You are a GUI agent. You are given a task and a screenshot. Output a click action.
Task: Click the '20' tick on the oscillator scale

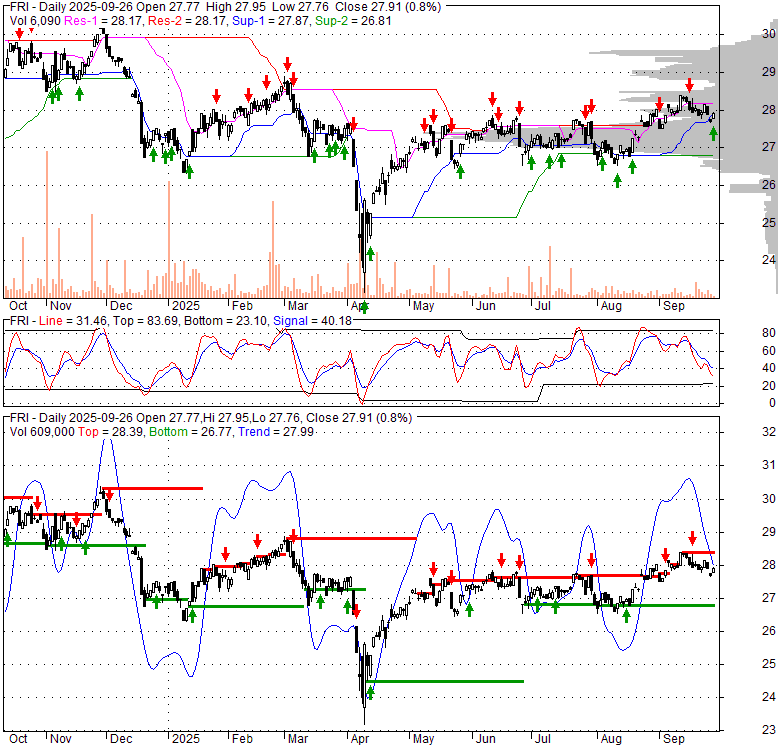point(769,385)
